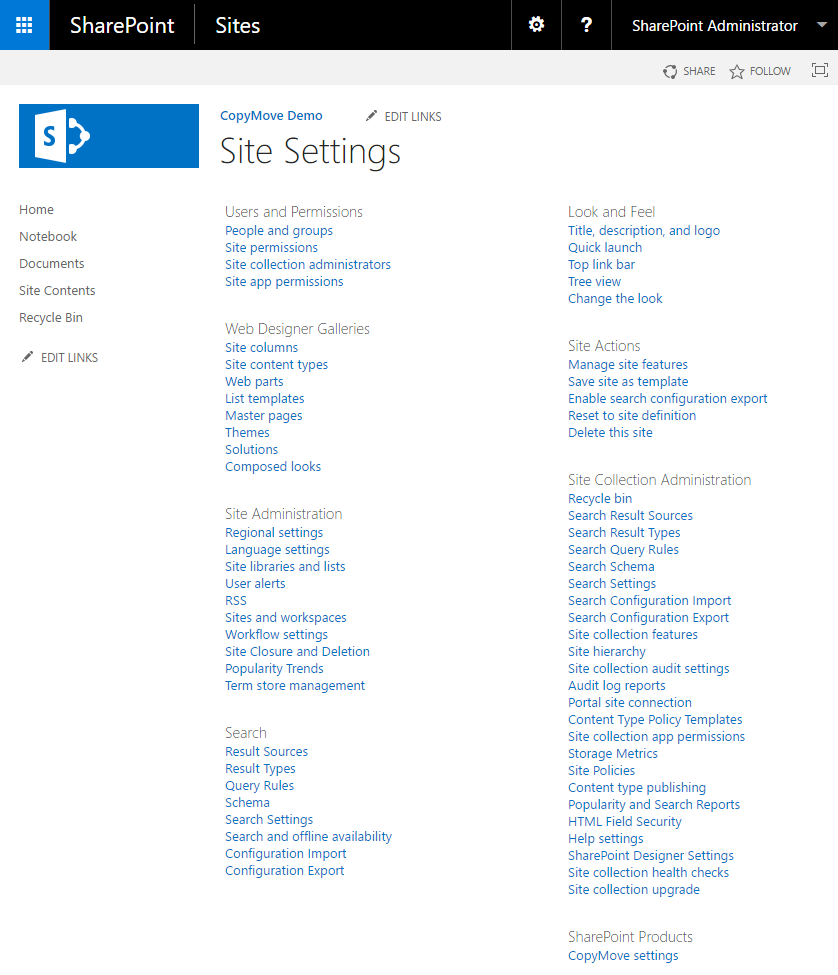Open Site Contents in the left navigation
The height and width of the screenshot is (975, 838).
[x=56, y=290]
